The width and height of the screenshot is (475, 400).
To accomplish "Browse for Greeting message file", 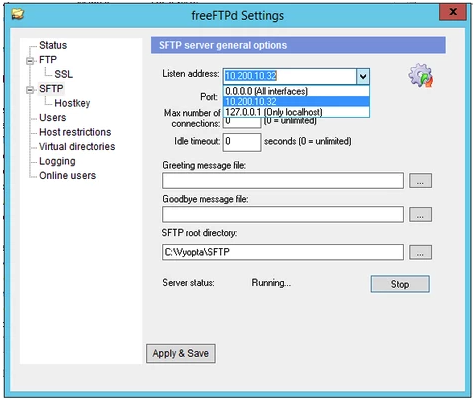I will pos(420,181).
